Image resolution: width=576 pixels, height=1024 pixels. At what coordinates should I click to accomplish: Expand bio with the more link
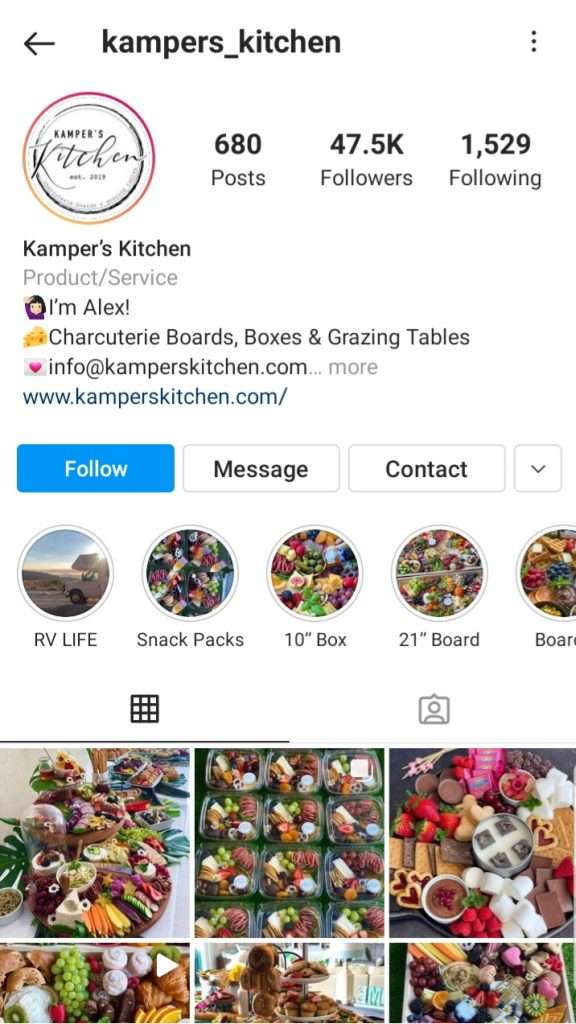tap(353, 367)
